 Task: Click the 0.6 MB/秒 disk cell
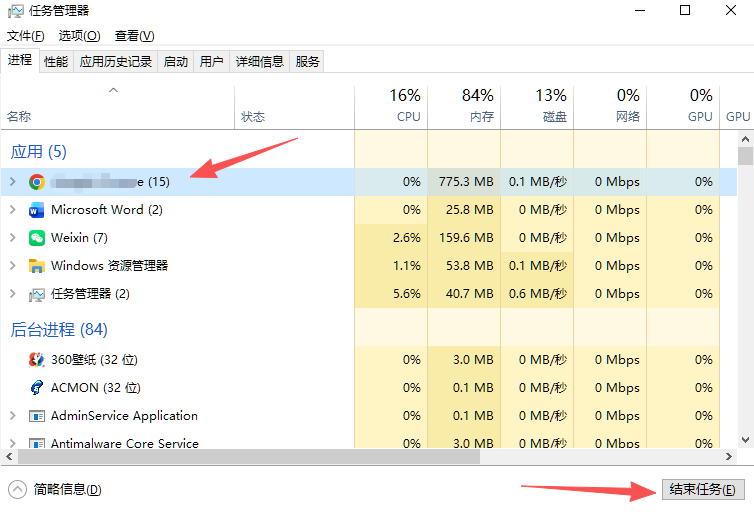pos(538,294)
